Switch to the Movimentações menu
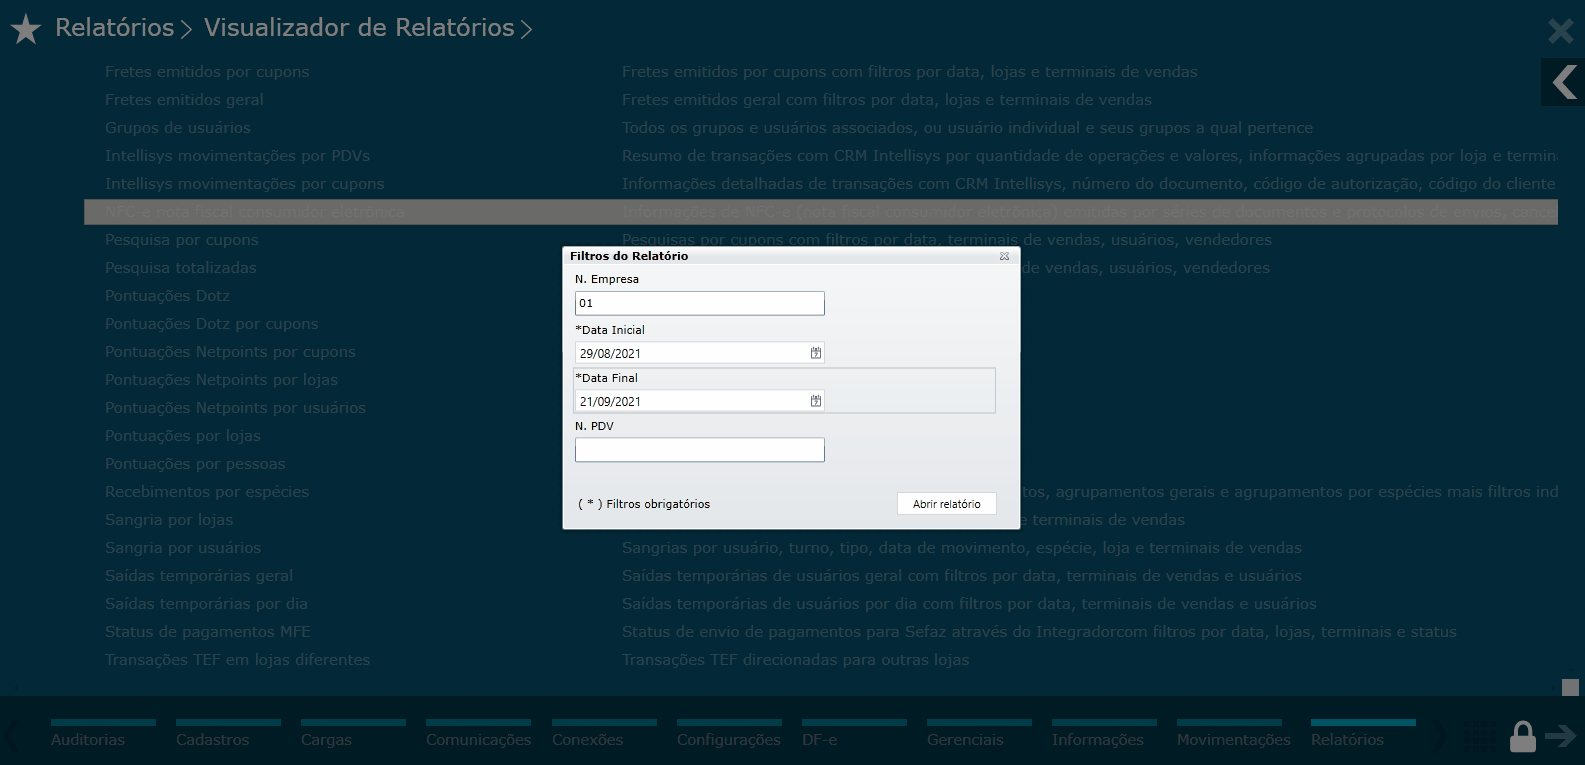This screenshot has height=765, width=1585. [1233, 740]
